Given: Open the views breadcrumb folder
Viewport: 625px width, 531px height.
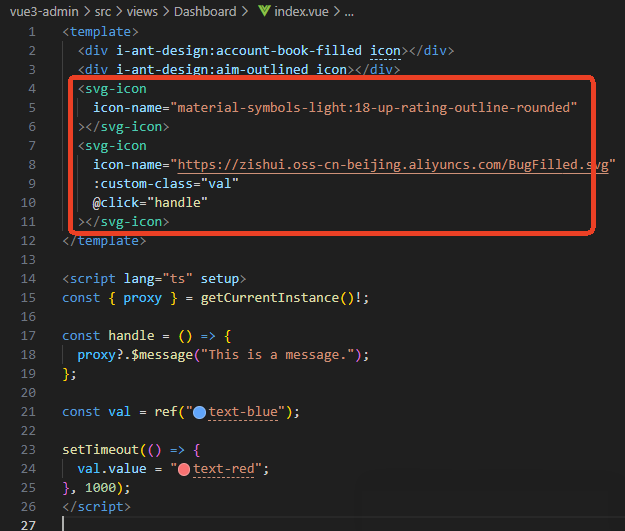Looking at the screenshot, I should tap(152, 12).
